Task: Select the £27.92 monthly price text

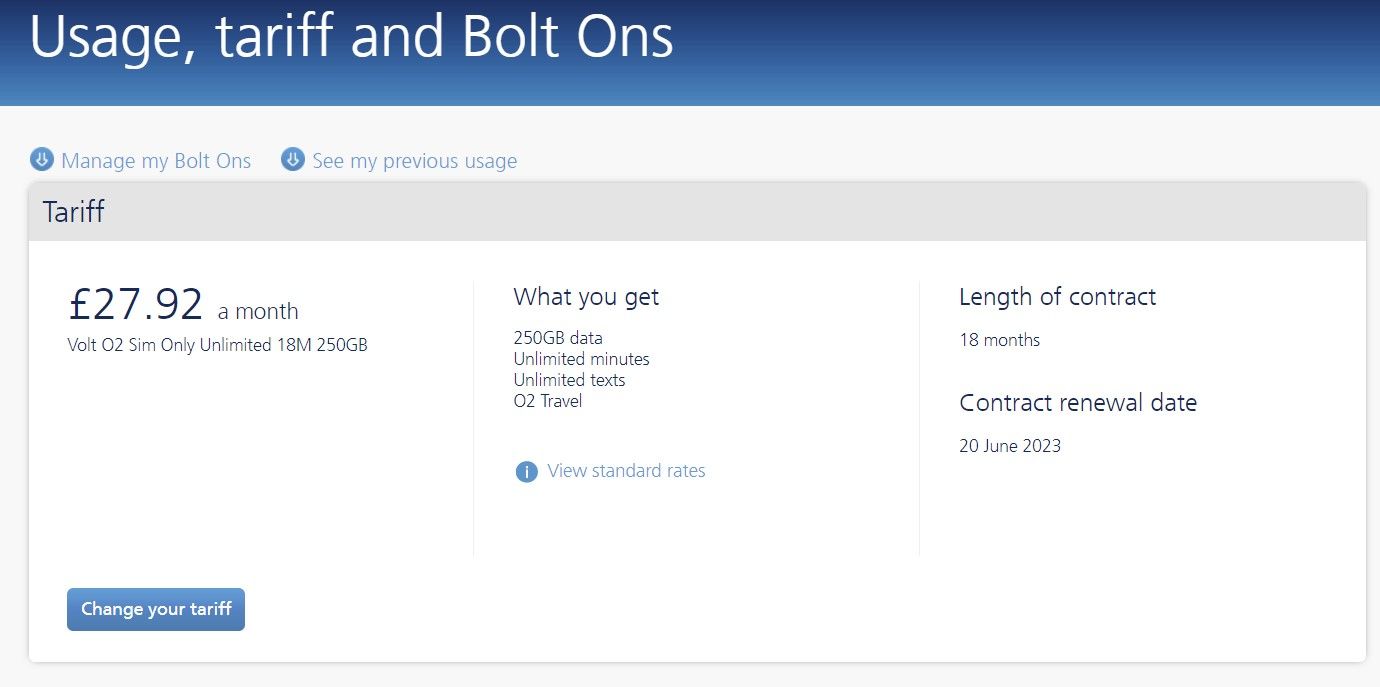Action: (134, 303)
